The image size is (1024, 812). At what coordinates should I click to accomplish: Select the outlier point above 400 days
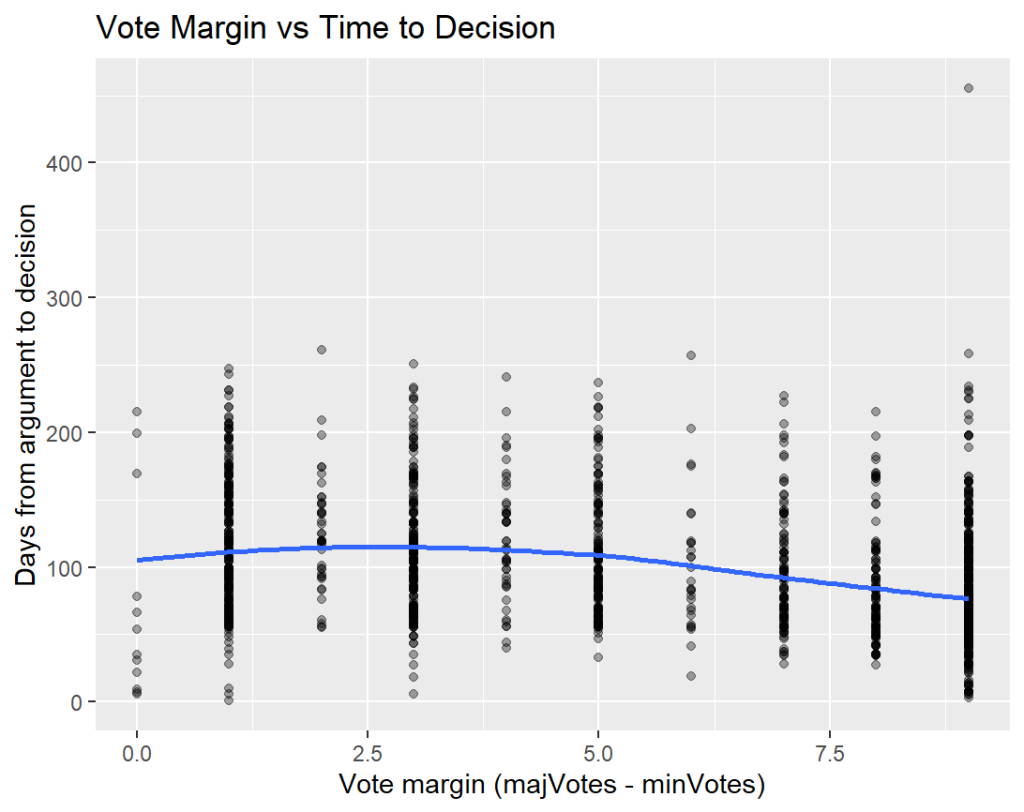[x=968, y=88]
